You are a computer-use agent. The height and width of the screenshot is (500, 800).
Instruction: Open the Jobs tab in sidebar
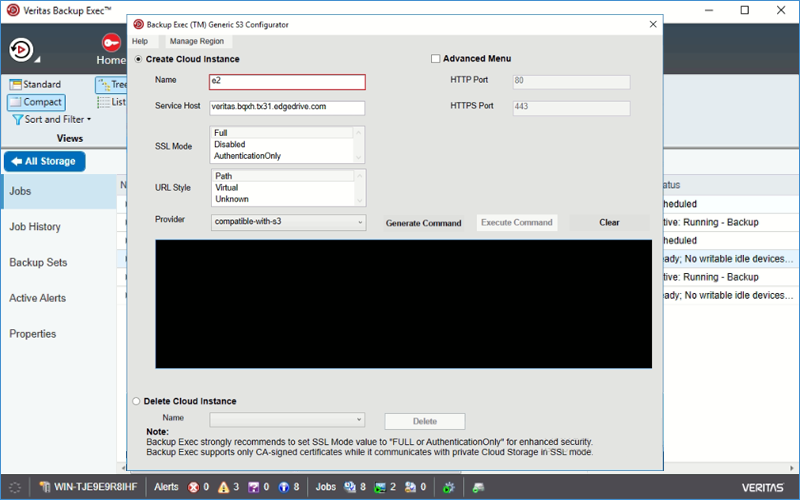click(x=59, y=191)
